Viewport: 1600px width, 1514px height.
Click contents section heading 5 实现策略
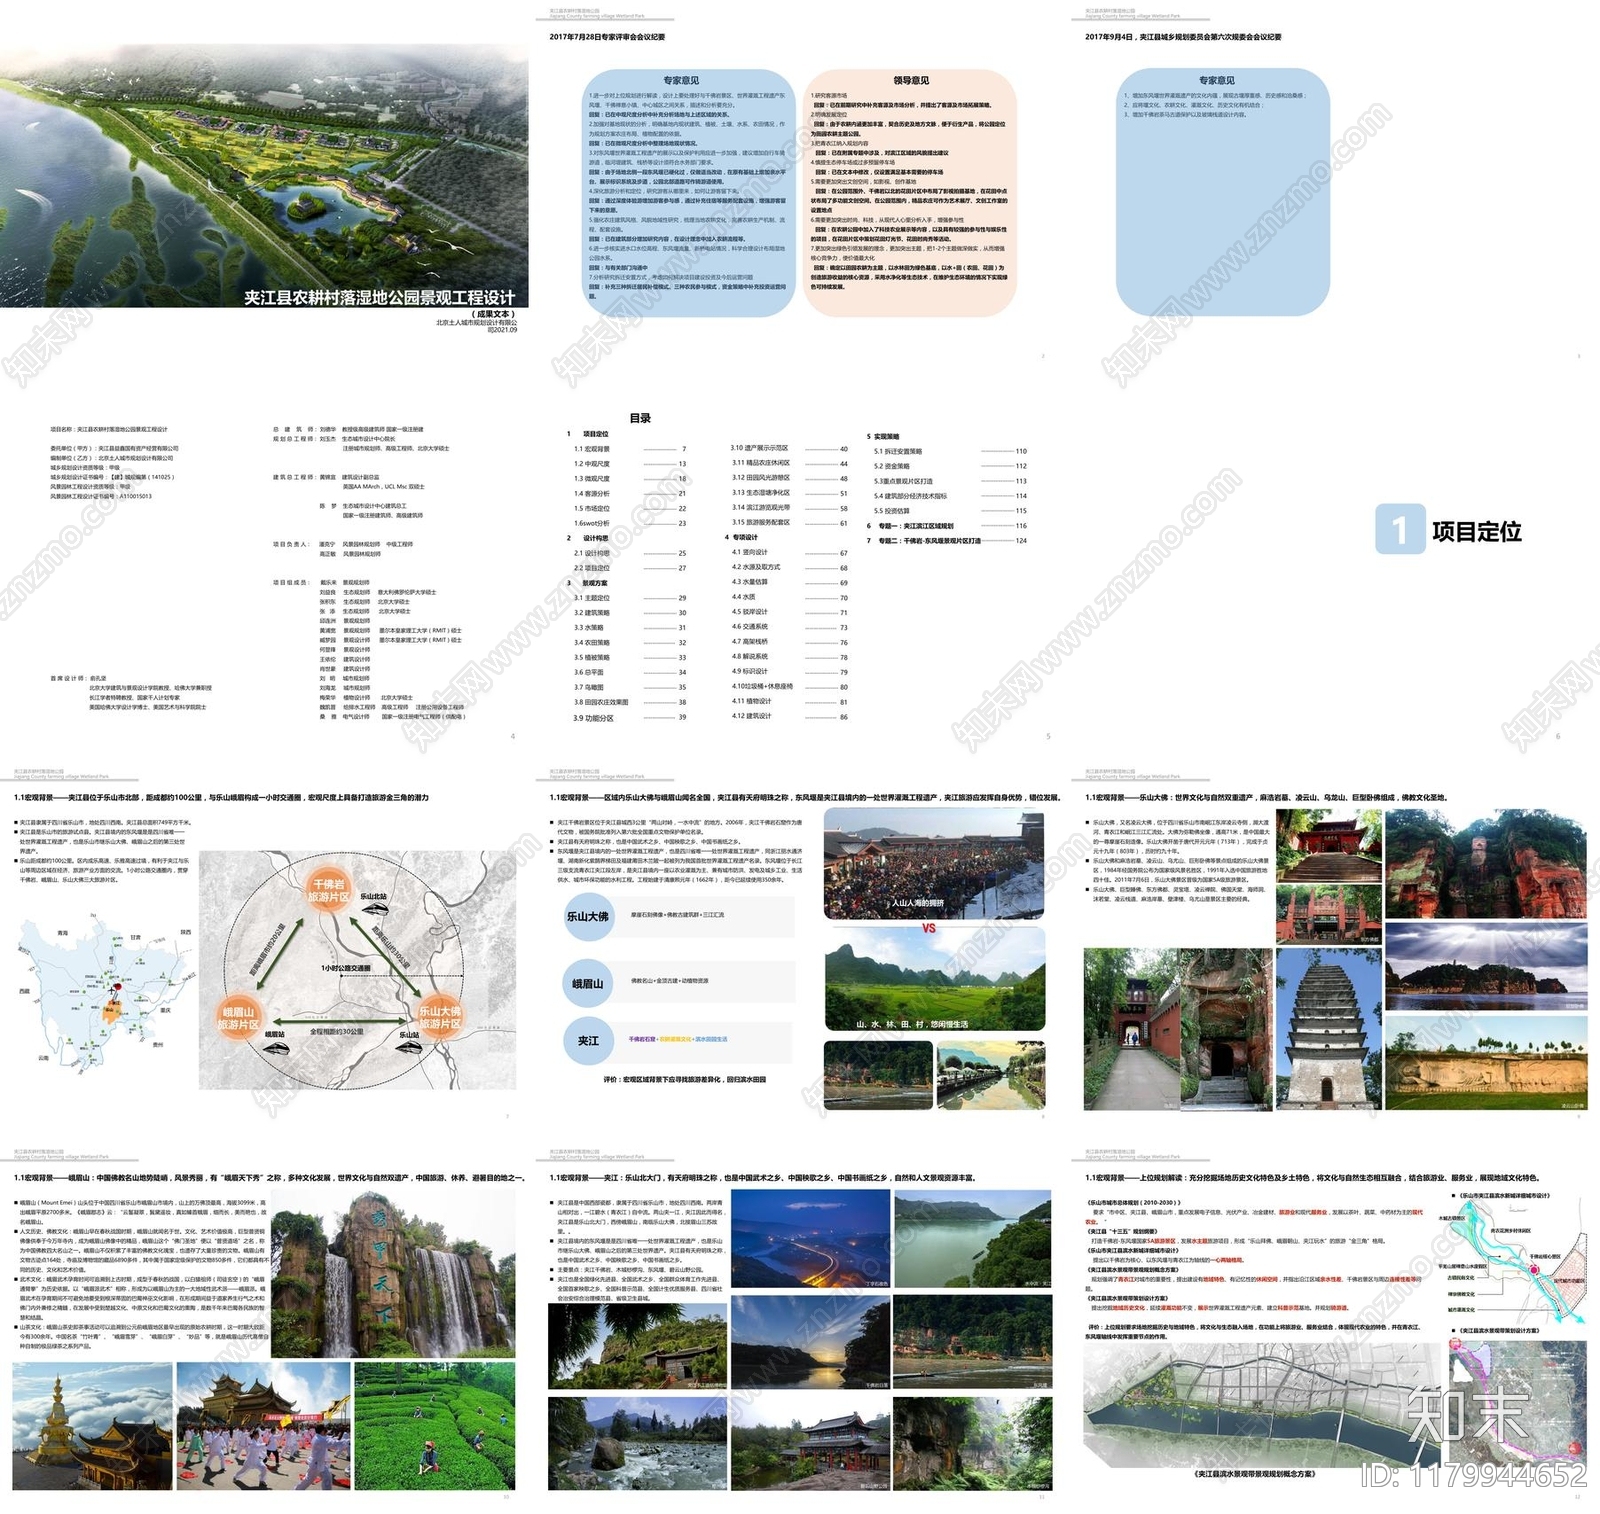click(883, 437)
